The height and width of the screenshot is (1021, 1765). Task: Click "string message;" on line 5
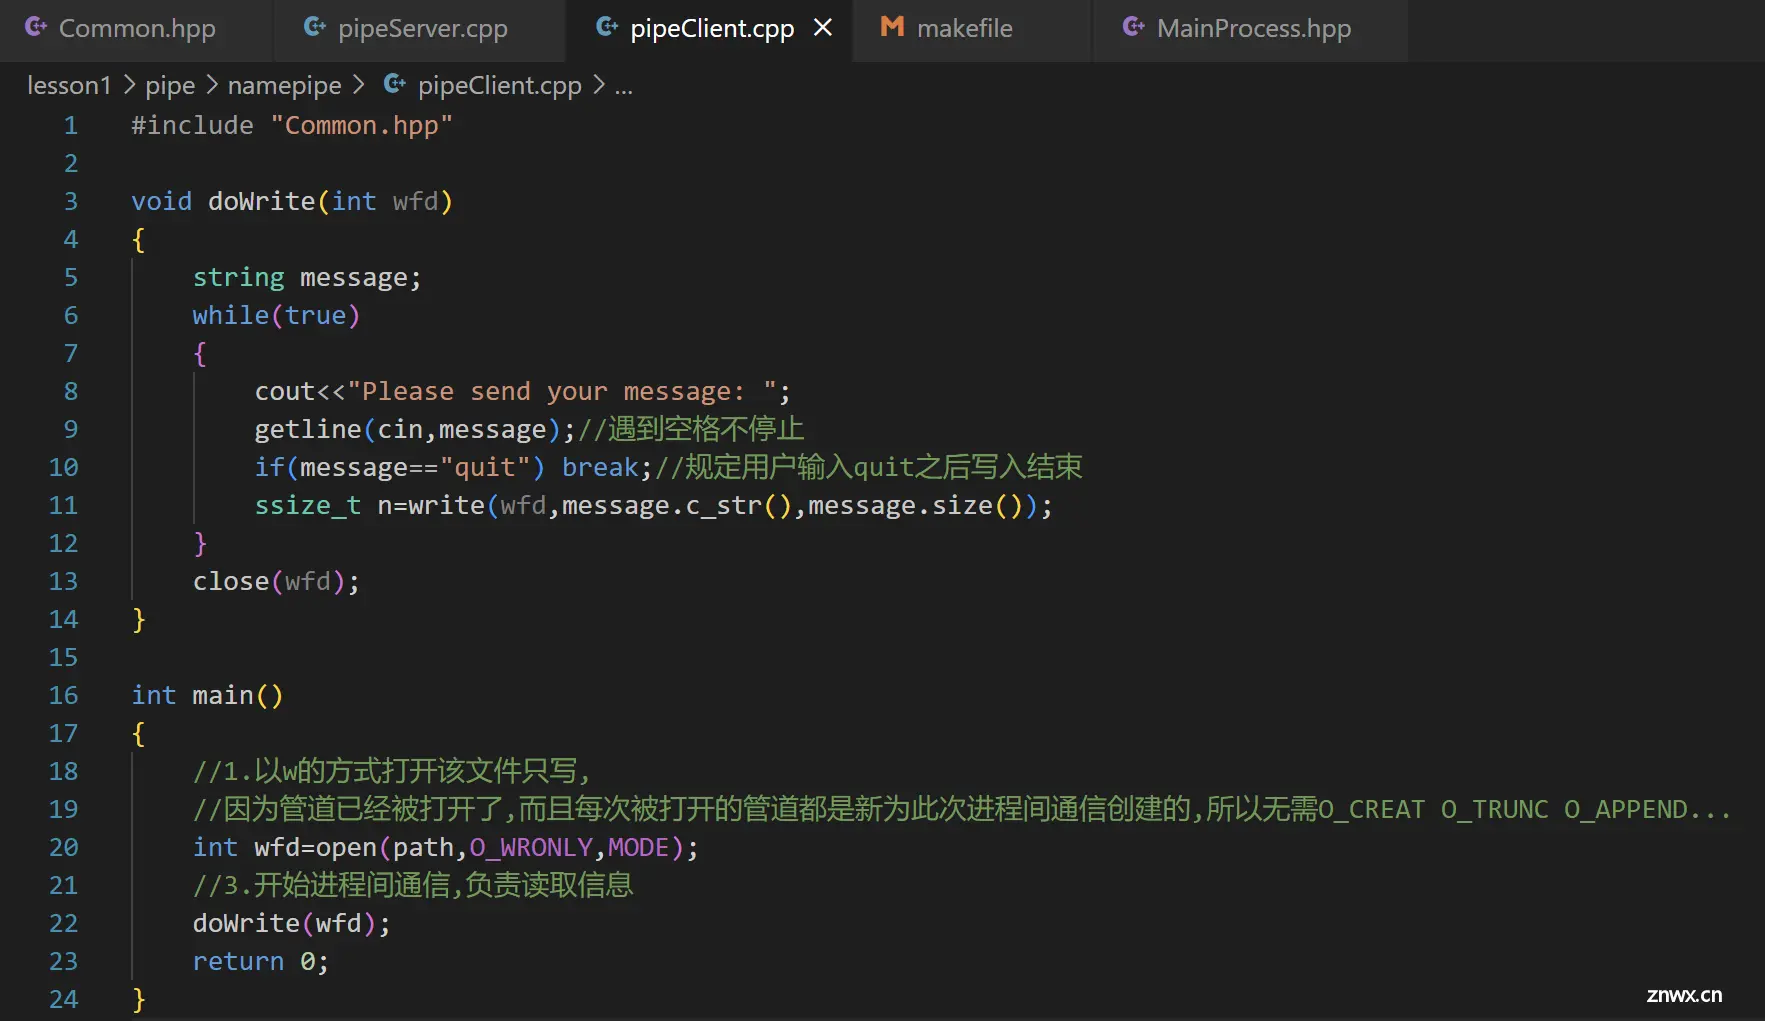click(x=307, y=277)
